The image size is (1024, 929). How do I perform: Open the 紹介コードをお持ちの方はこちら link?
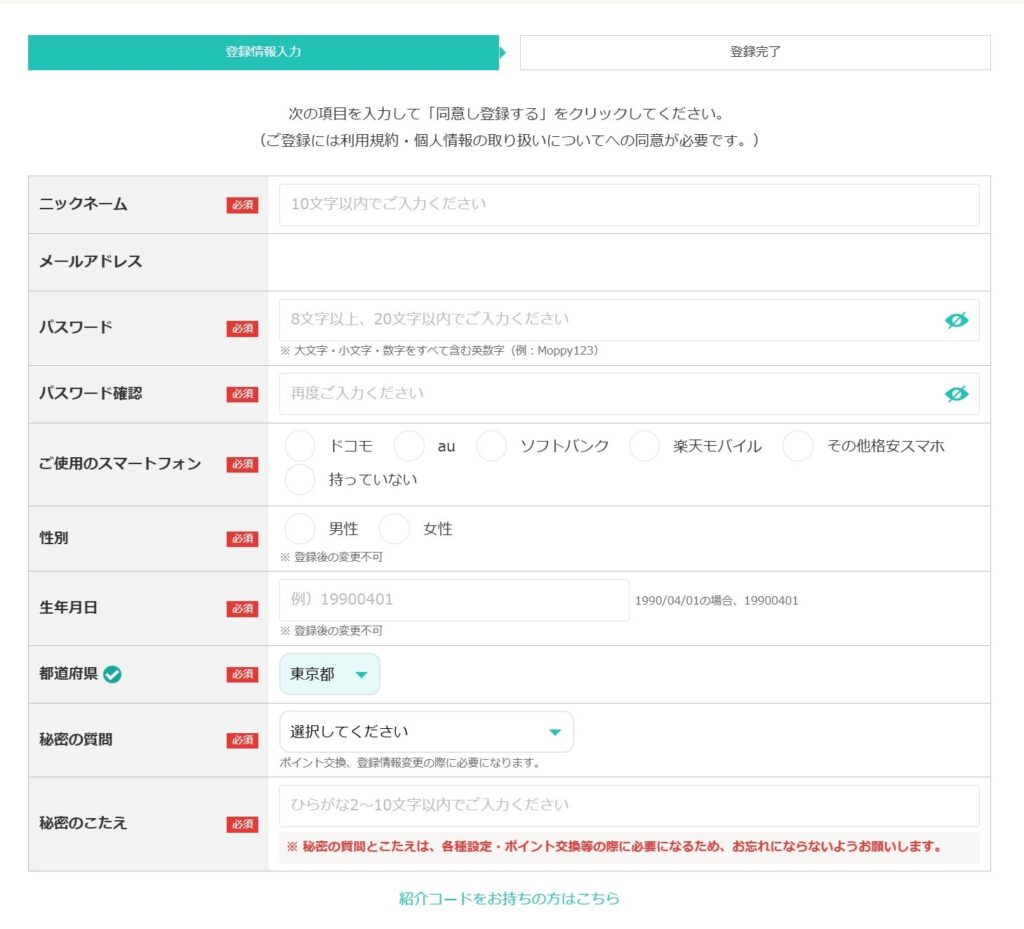[x=509, y=898]
